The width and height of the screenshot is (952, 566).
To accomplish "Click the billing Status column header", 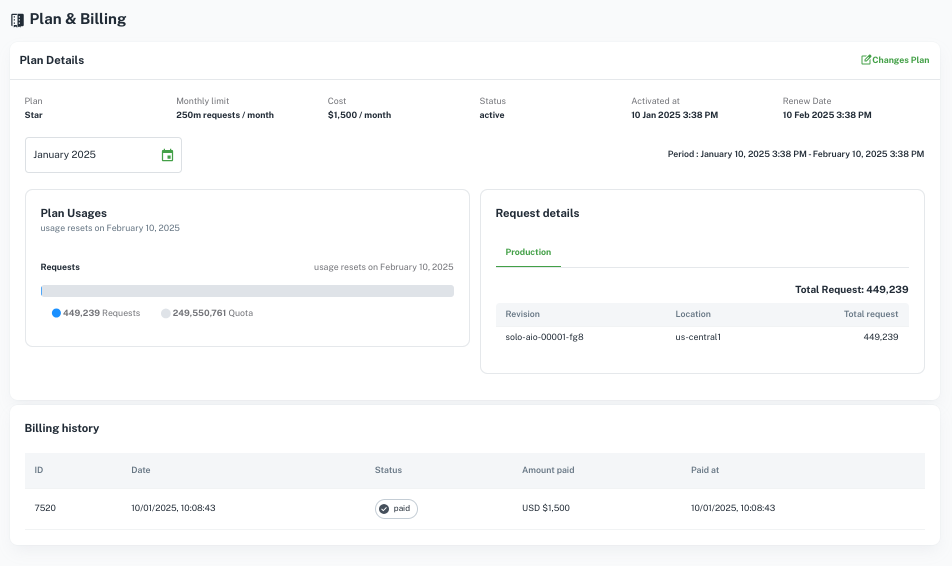I will pyautogui.click(x=388, y=470).
